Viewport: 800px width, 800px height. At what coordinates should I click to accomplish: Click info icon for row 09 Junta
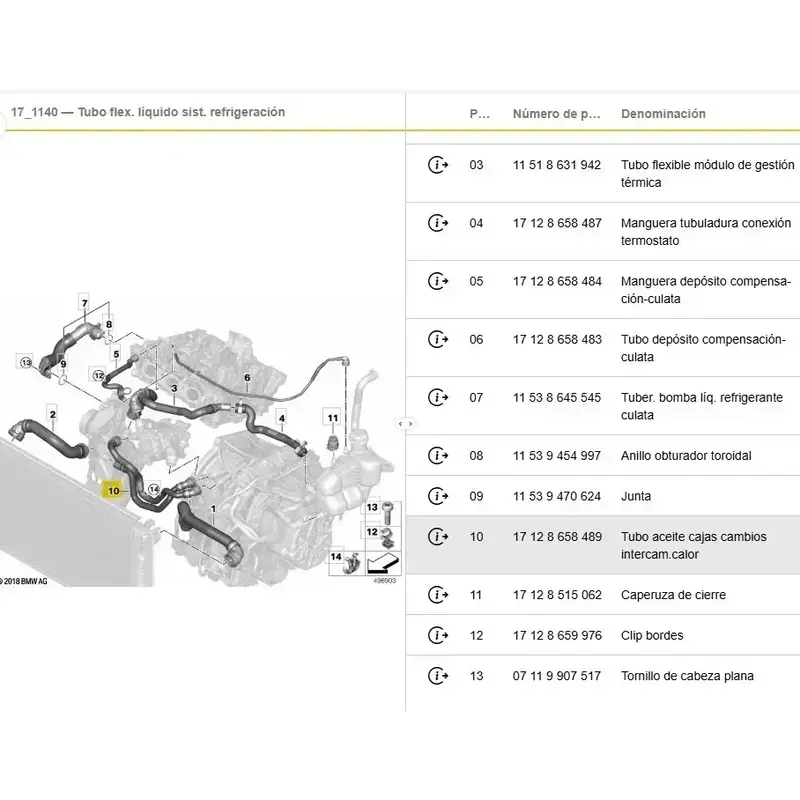437,496
